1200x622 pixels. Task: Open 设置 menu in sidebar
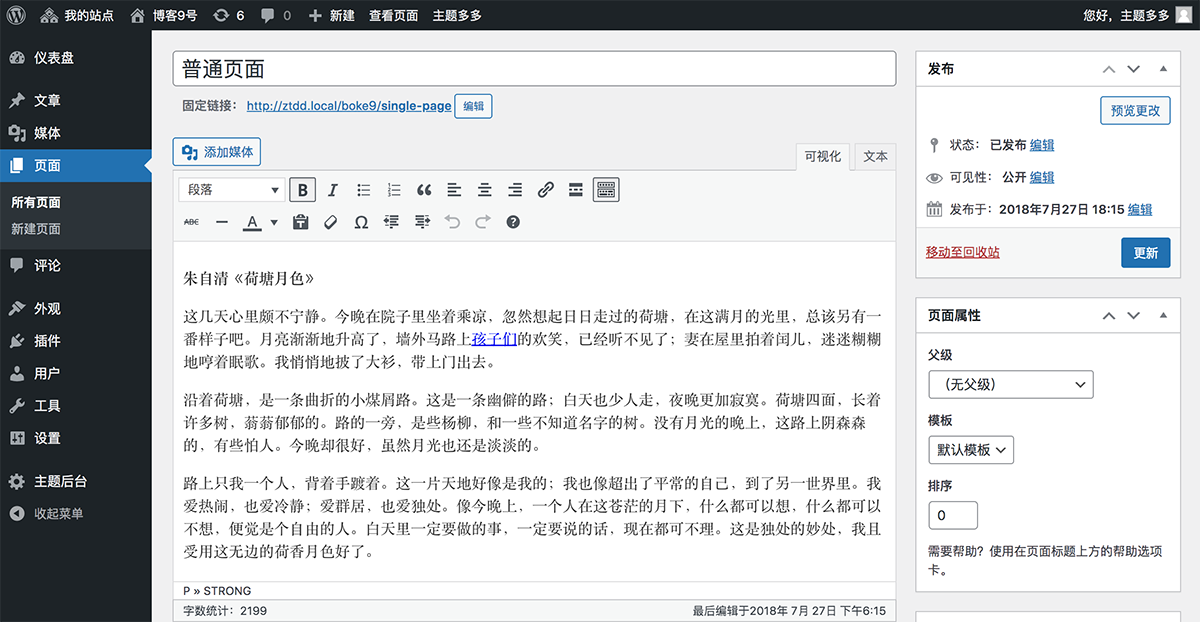[x=76, y=438]
